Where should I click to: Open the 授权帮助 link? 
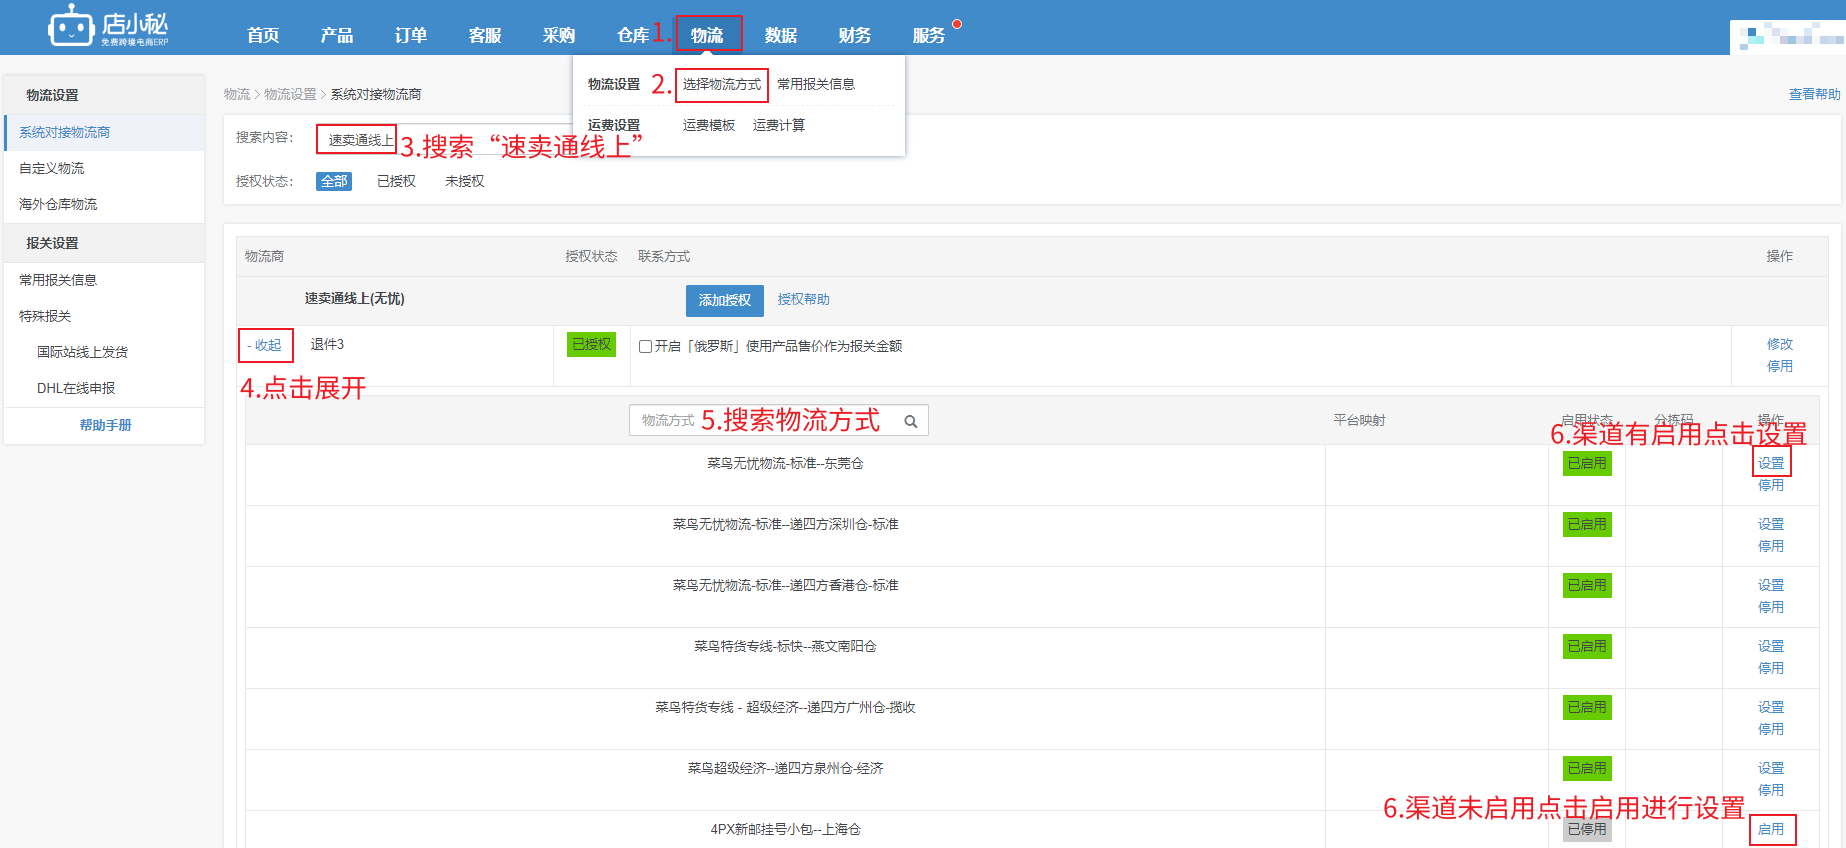tap(804, 299)
